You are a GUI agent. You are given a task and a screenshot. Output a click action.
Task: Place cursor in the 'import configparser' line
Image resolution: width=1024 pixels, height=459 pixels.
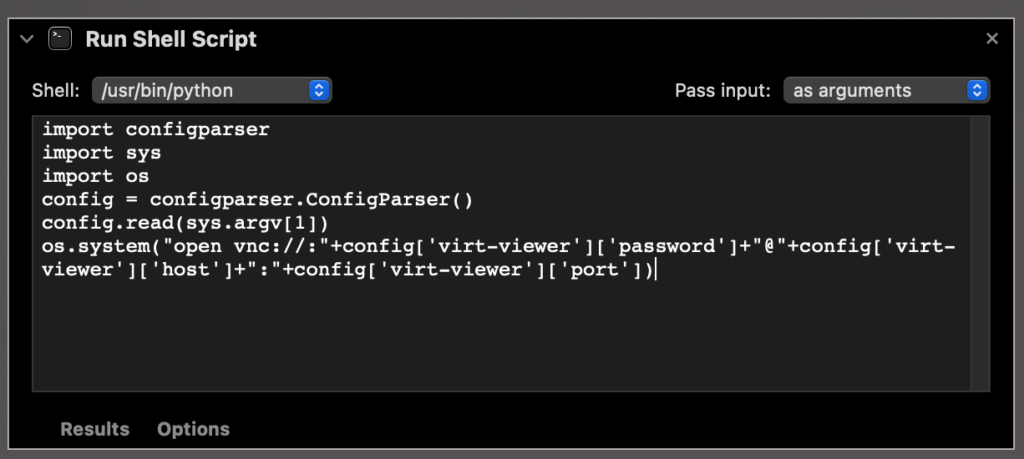pos(155,129)
